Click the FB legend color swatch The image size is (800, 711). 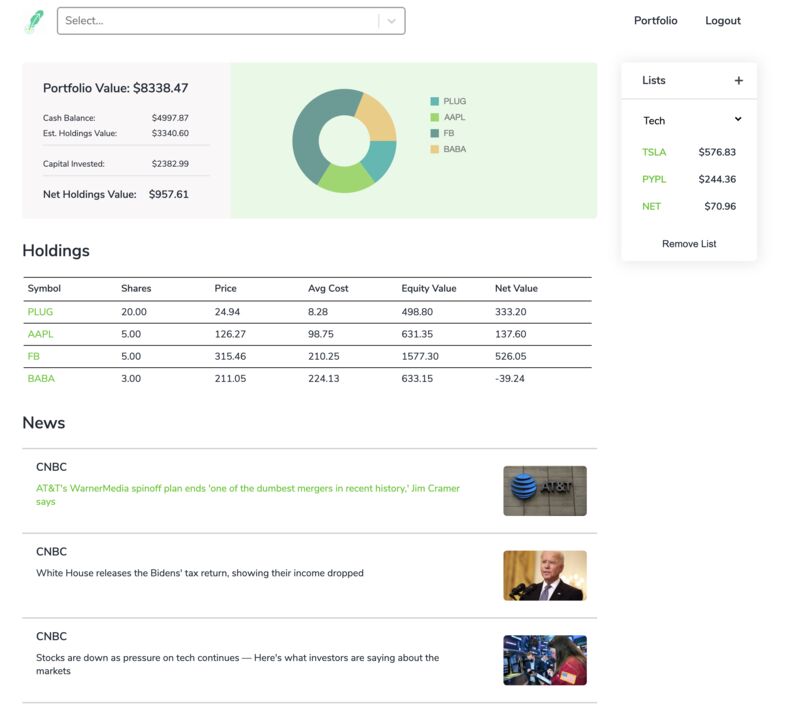434,133
